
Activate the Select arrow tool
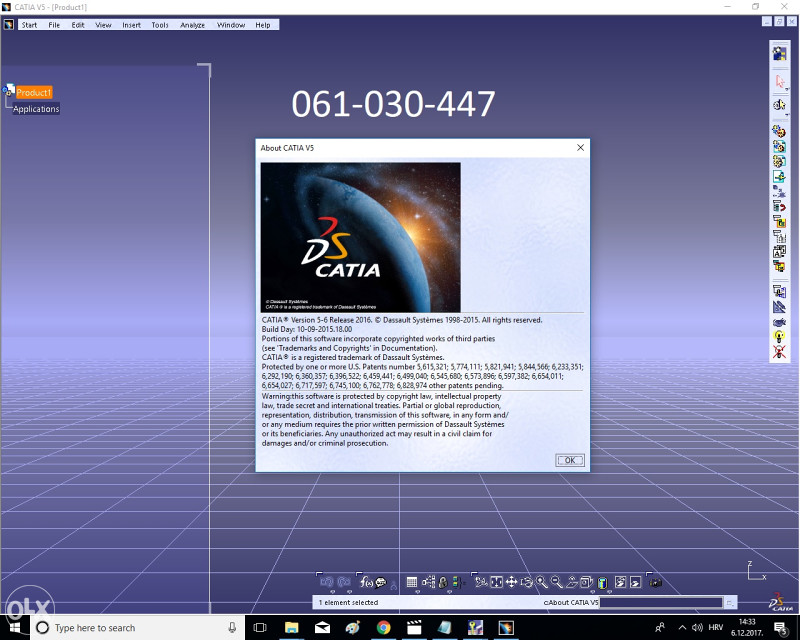779,81
